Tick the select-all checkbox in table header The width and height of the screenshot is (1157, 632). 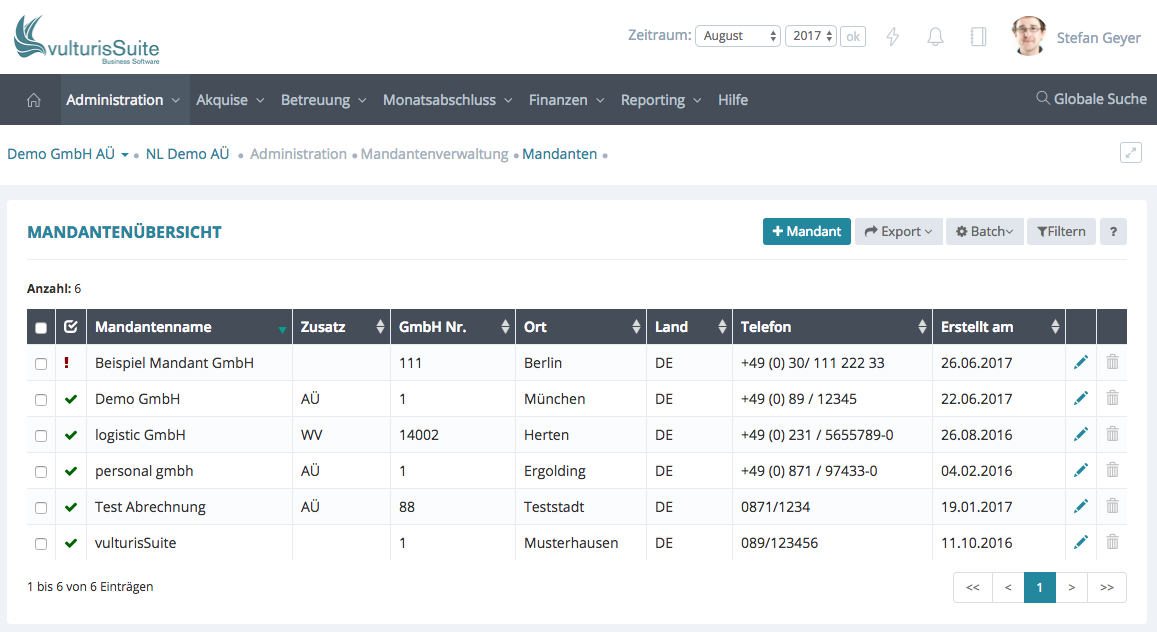coord(41,328)
